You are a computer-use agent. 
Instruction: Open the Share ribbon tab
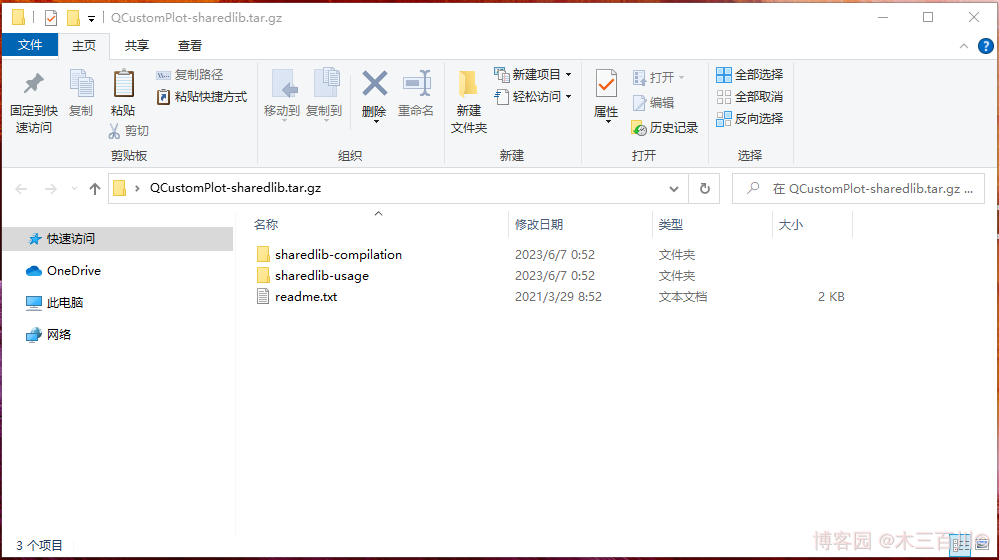[137, 45]
